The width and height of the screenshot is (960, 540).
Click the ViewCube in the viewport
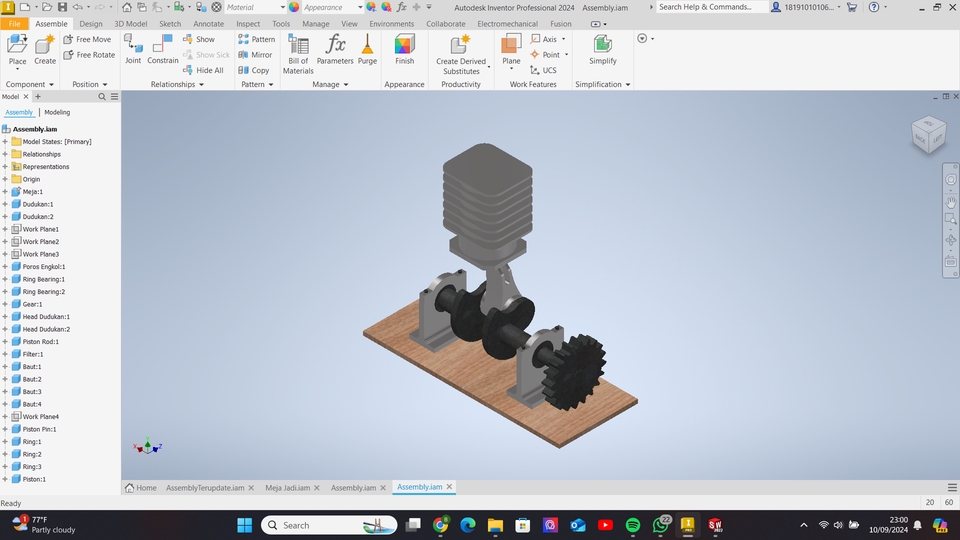(928, 135)
